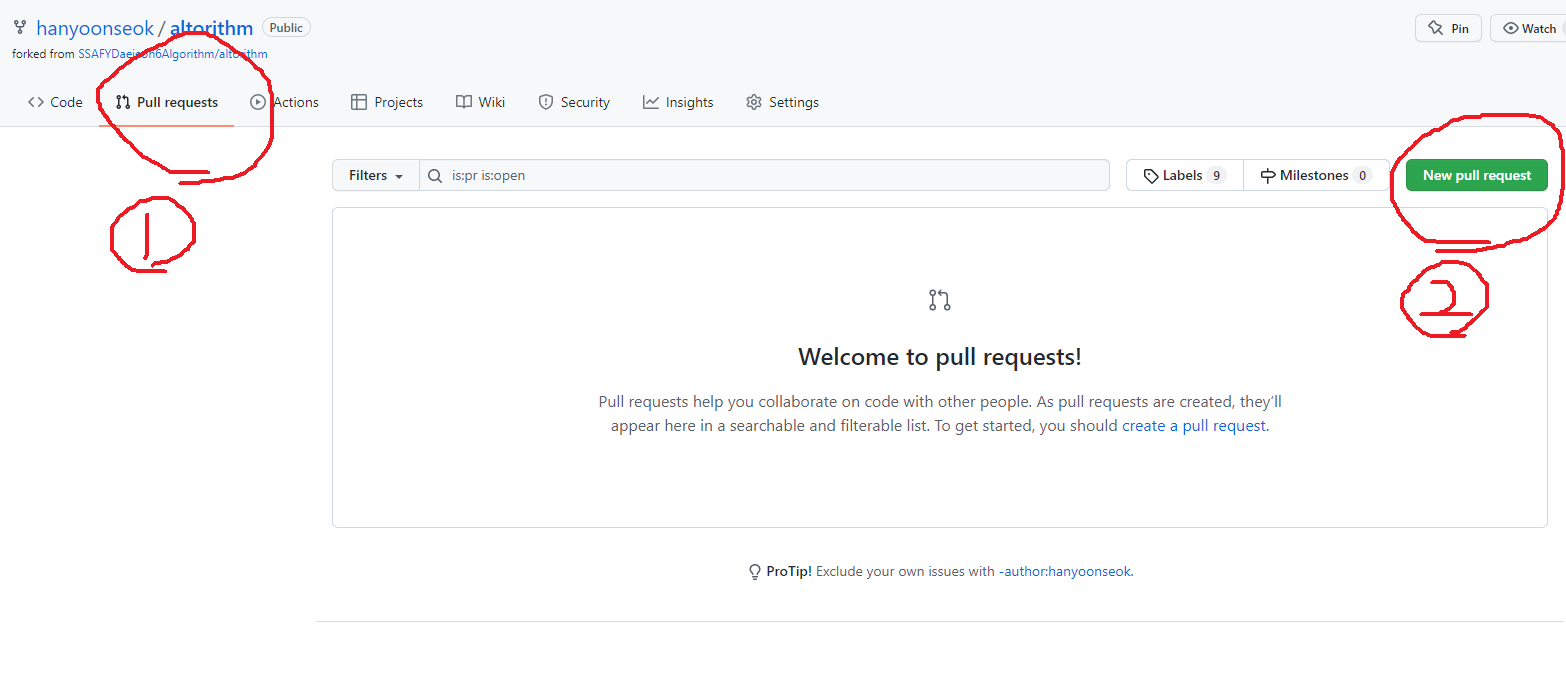Click the Settings gear icon
Viewport: 1566px width, 682px height.
[x=754, y=102]
